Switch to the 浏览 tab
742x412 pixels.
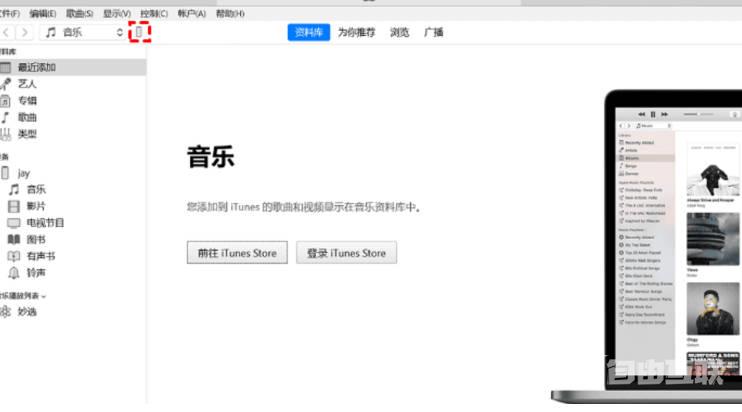click(399, 32)
